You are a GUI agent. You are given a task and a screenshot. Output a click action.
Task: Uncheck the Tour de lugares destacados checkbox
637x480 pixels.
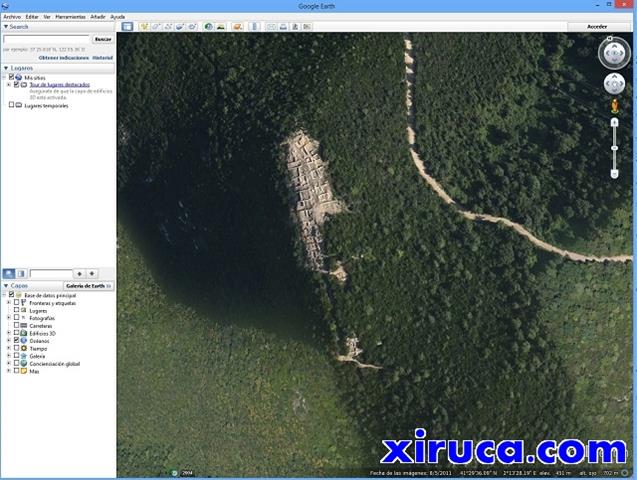(16, 84)
